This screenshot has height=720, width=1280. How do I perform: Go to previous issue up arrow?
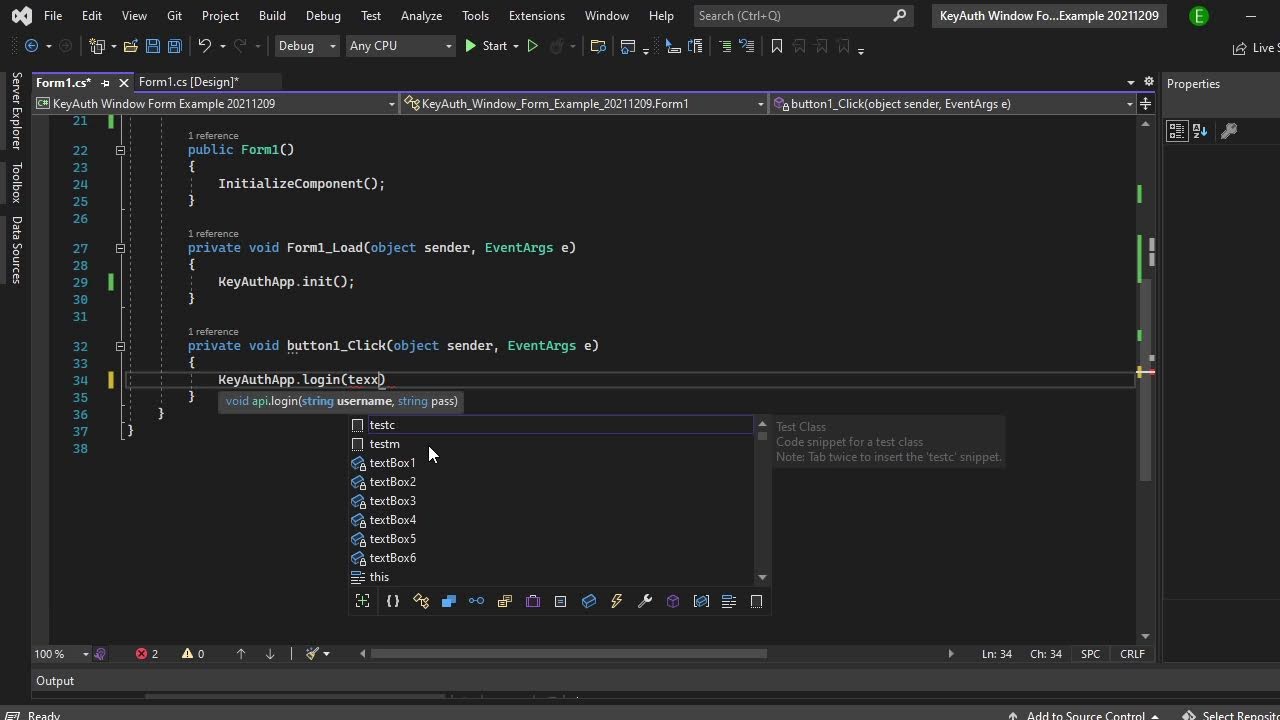241,654
